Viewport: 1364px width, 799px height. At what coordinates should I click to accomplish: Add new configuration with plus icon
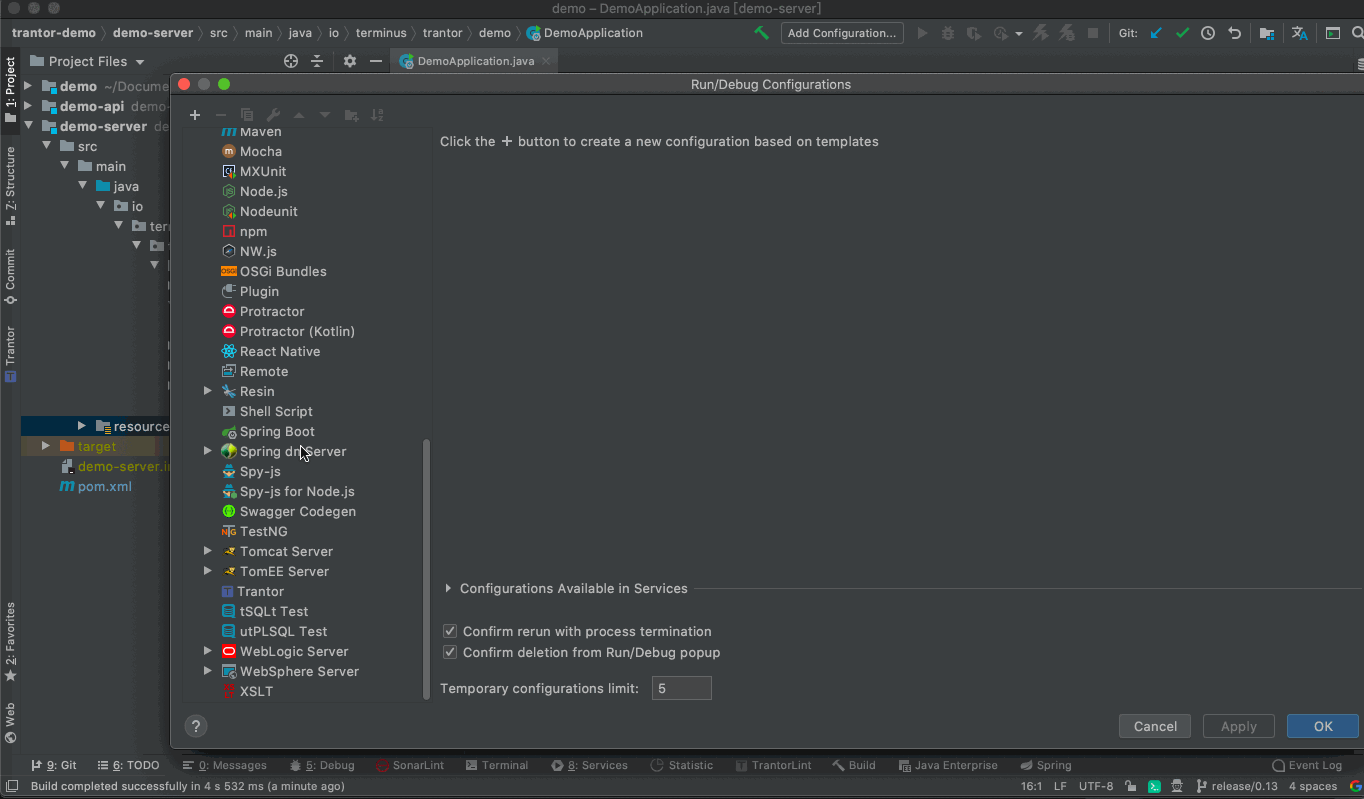point(195,115)
